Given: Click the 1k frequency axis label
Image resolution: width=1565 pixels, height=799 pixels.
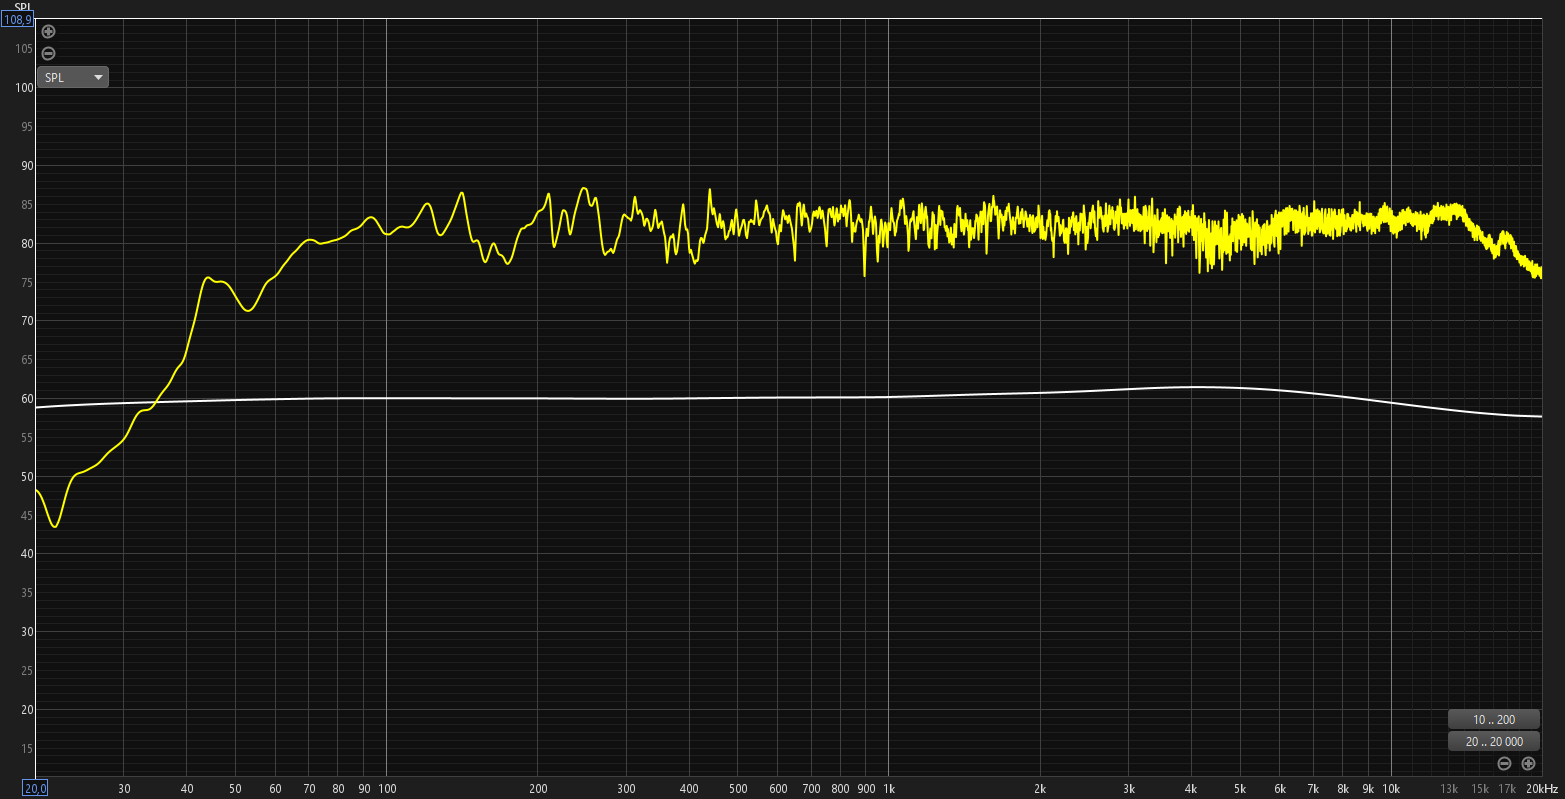Looking at the screenshot, I should pyautogui.click(x=888, y=789).
